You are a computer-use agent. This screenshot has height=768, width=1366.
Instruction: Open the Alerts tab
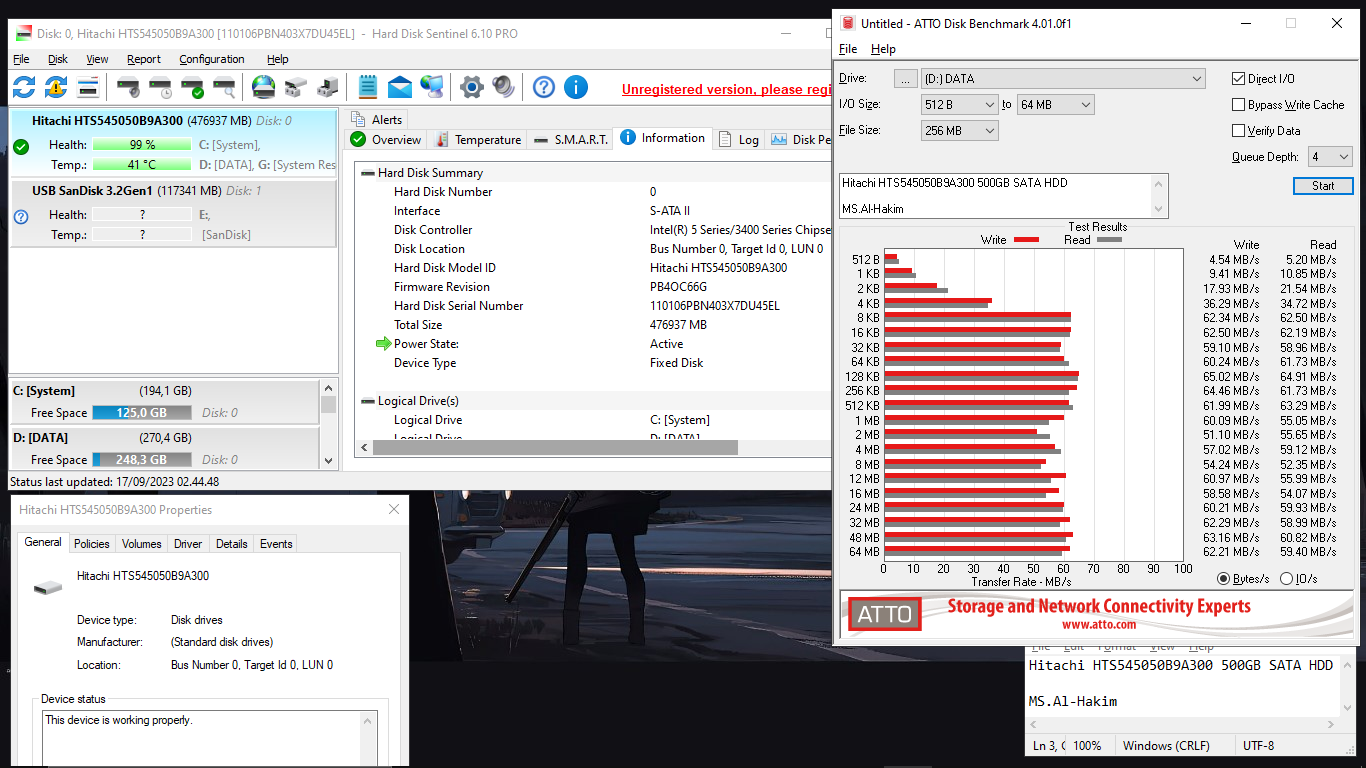click(377, 119)
